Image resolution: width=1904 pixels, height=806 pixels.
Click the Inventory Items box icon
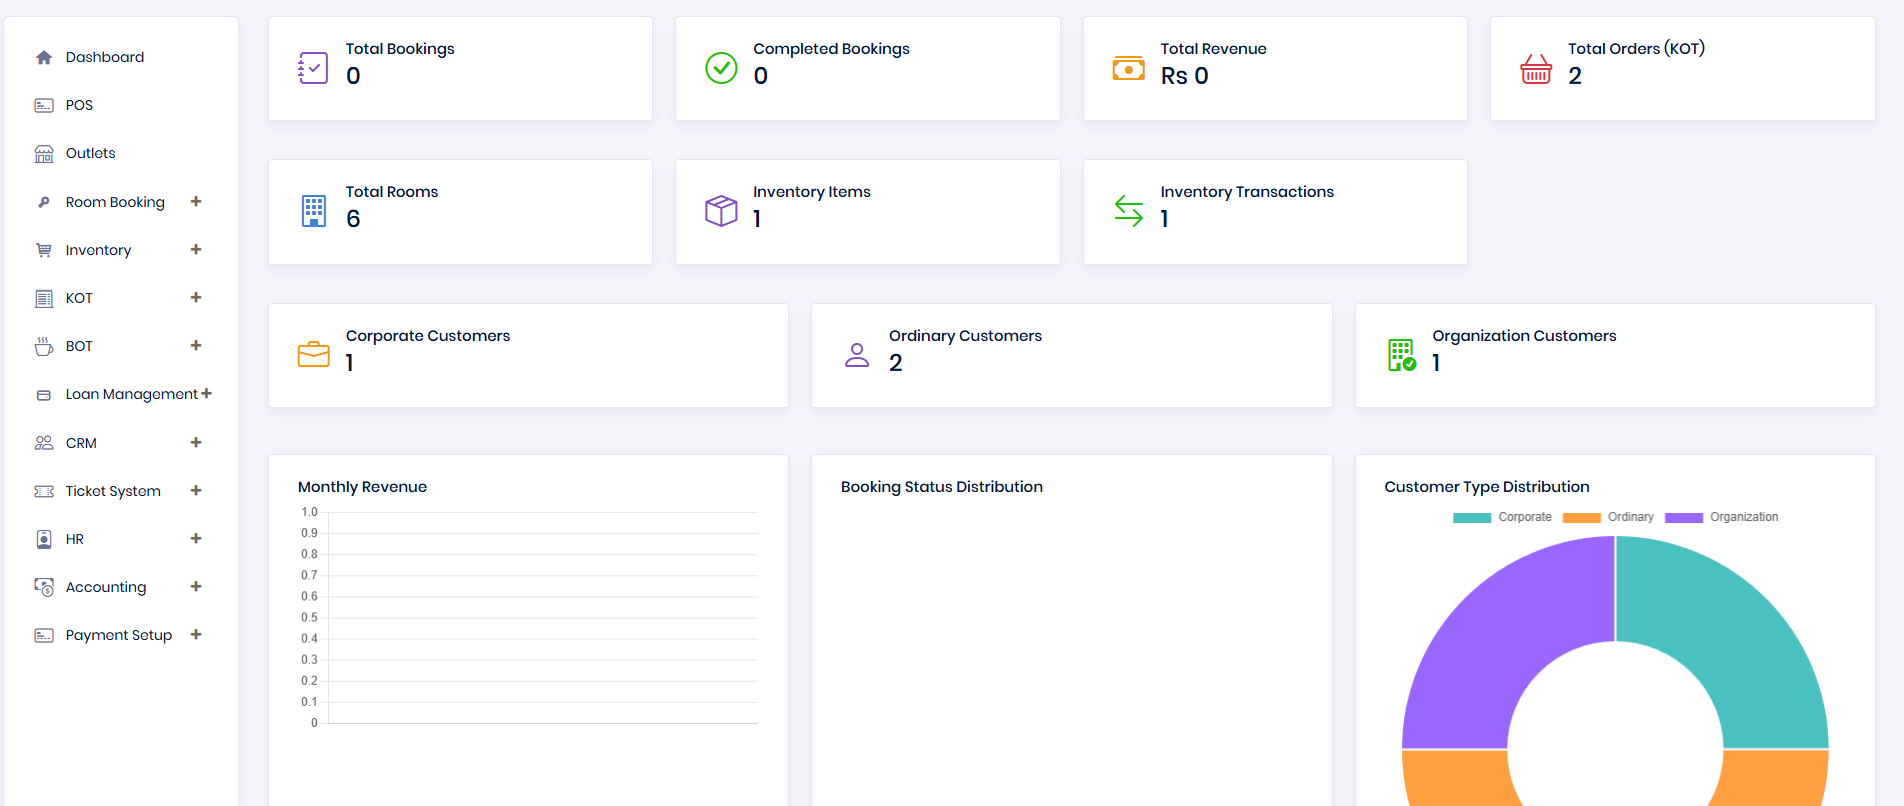(721, 211)
